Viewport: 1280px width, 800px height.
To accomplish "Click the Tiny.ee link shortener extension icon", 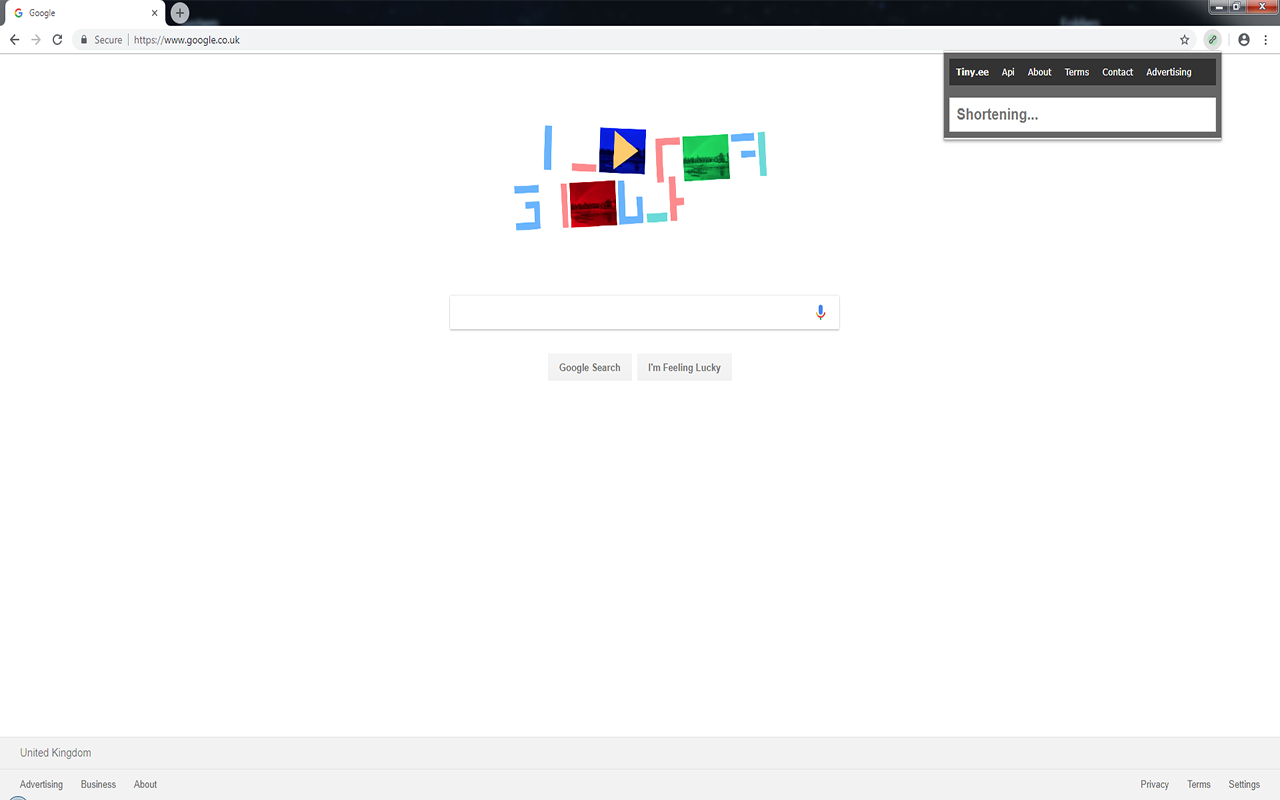I will 1212,40.
